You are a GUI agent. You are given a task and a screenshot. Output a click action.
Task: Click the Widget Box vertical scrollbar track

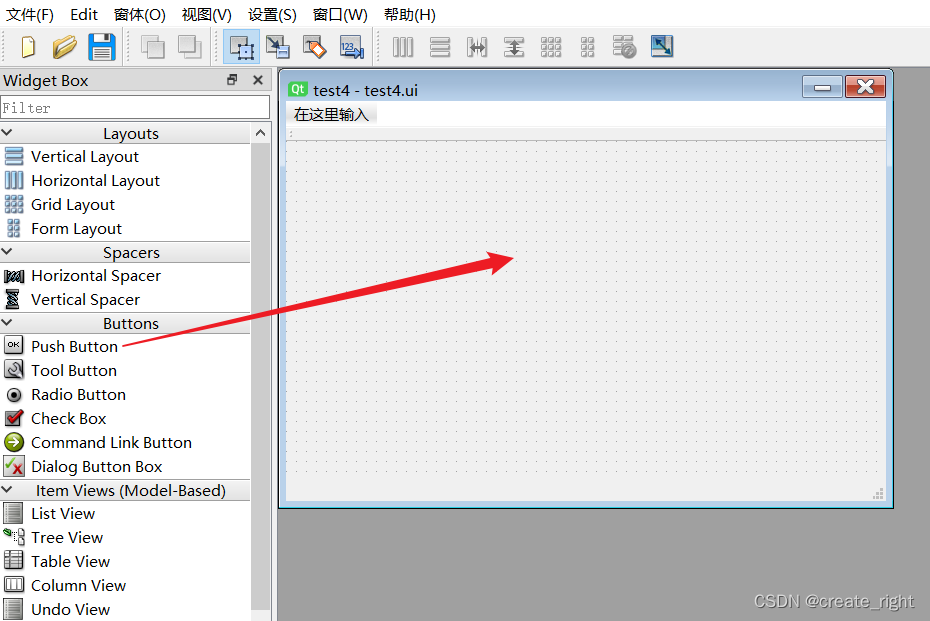pyautogui.click(x=260, y=376)
